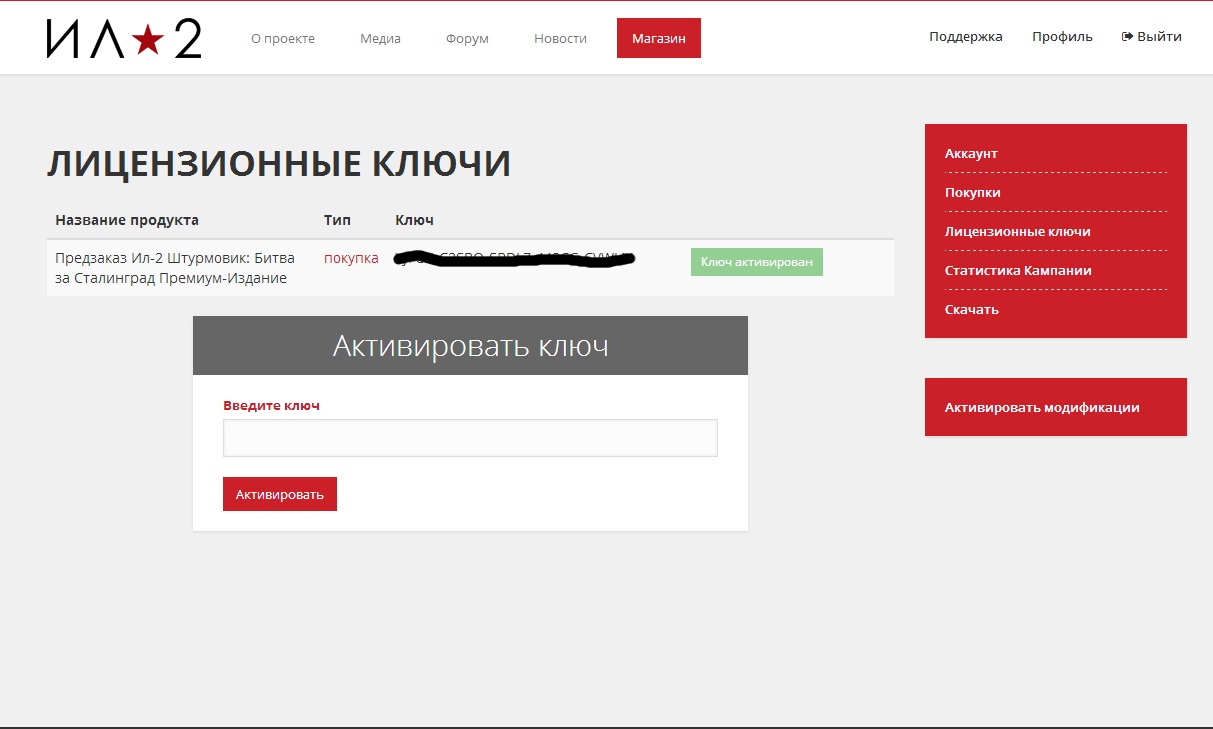1213x729 pixels.
Task: Open Покупки in the sidebar
Action: (x=973, y=193)
